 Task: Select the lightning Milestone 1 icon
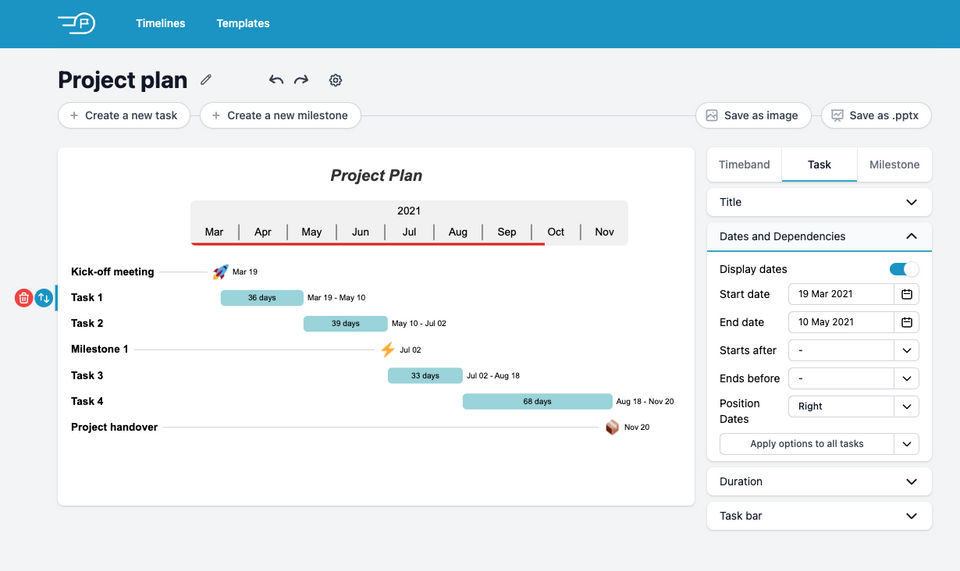click(388, 349)
